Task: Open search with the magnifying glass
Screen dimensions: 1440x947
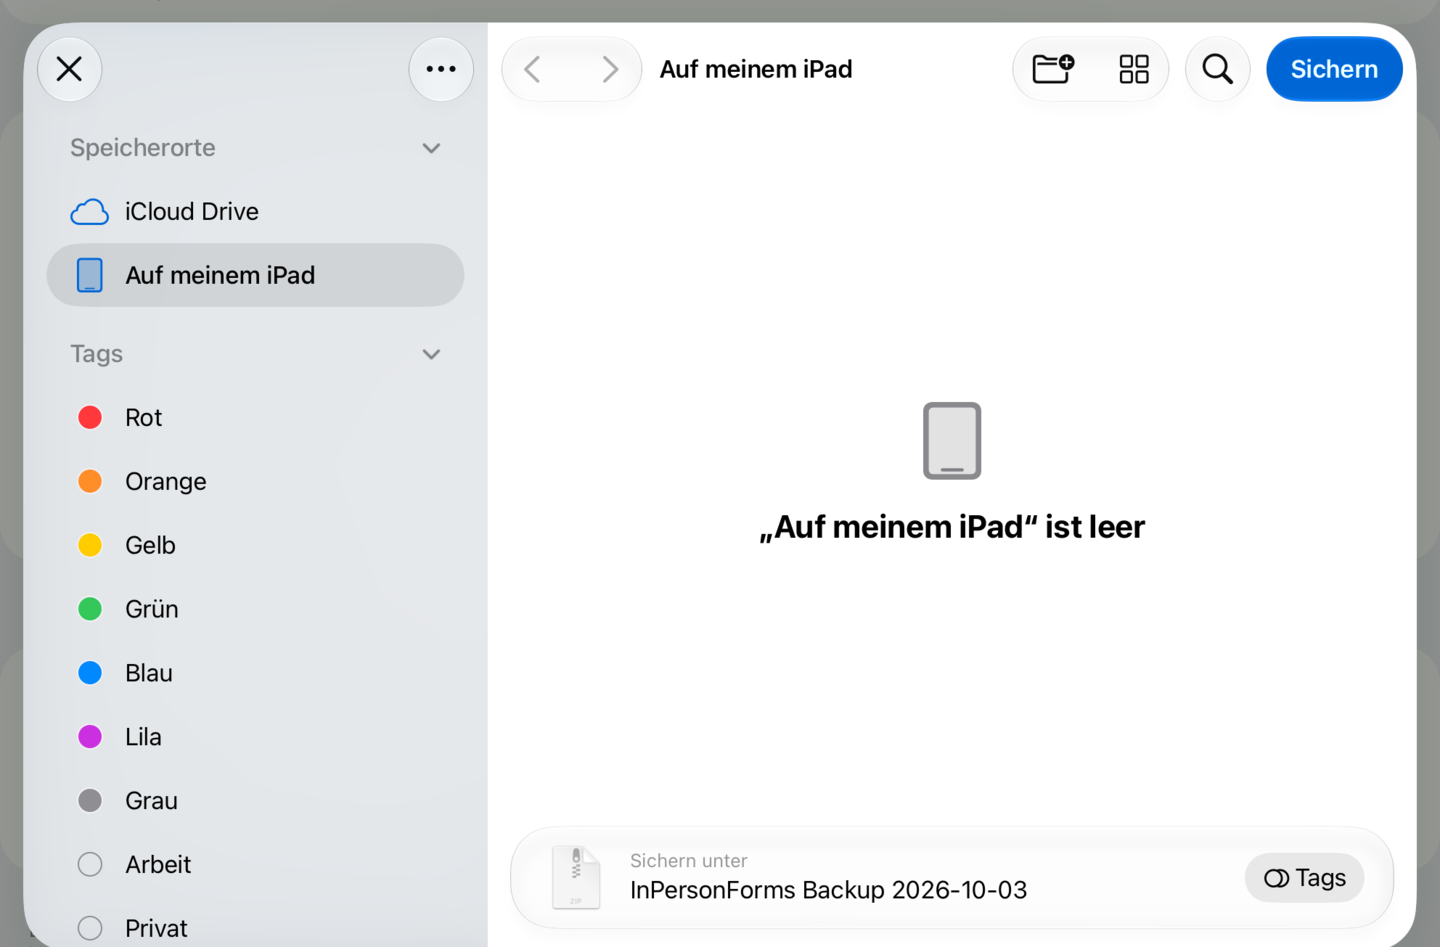Action: pyautogui.click(x=1217, y=69)
